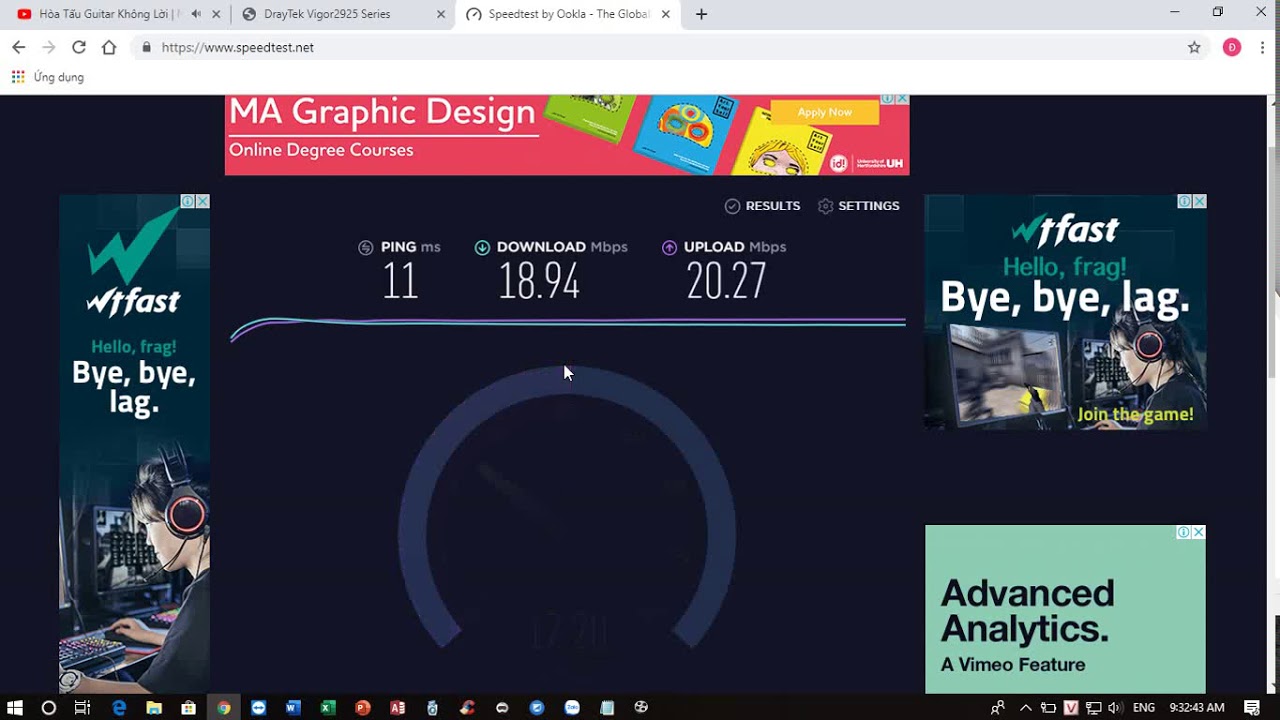1280x720 pixels.
Task: Close the left wtfast ad
Action: coord(203,201)
